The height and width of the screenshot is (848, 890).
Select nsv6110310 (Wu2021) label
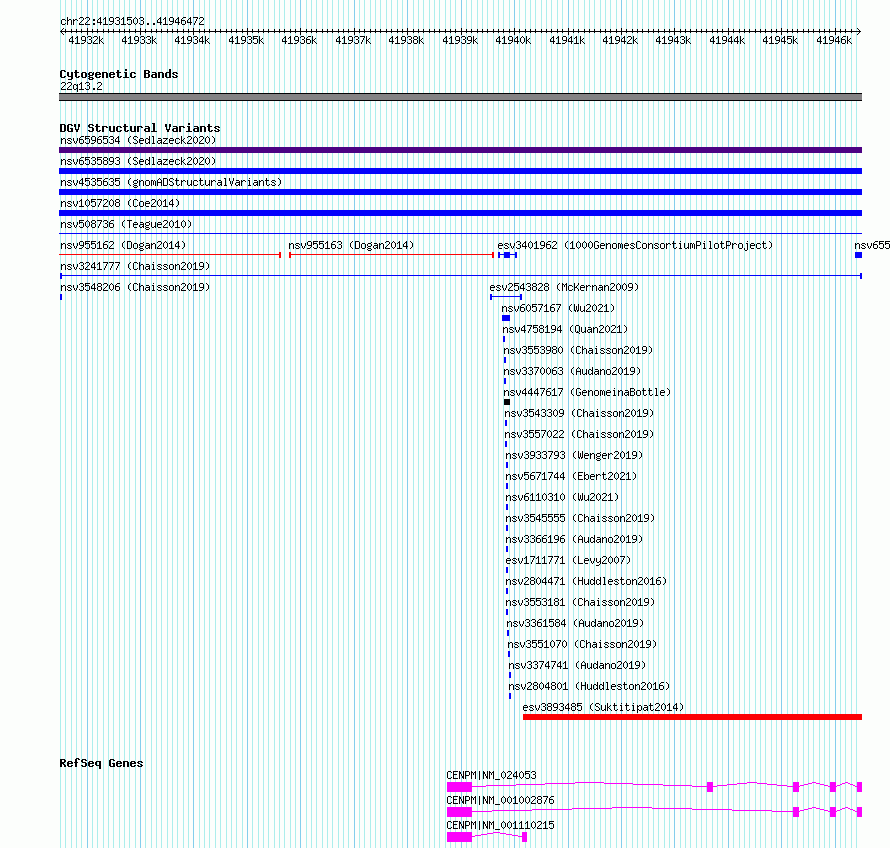(x=562, y=497)
